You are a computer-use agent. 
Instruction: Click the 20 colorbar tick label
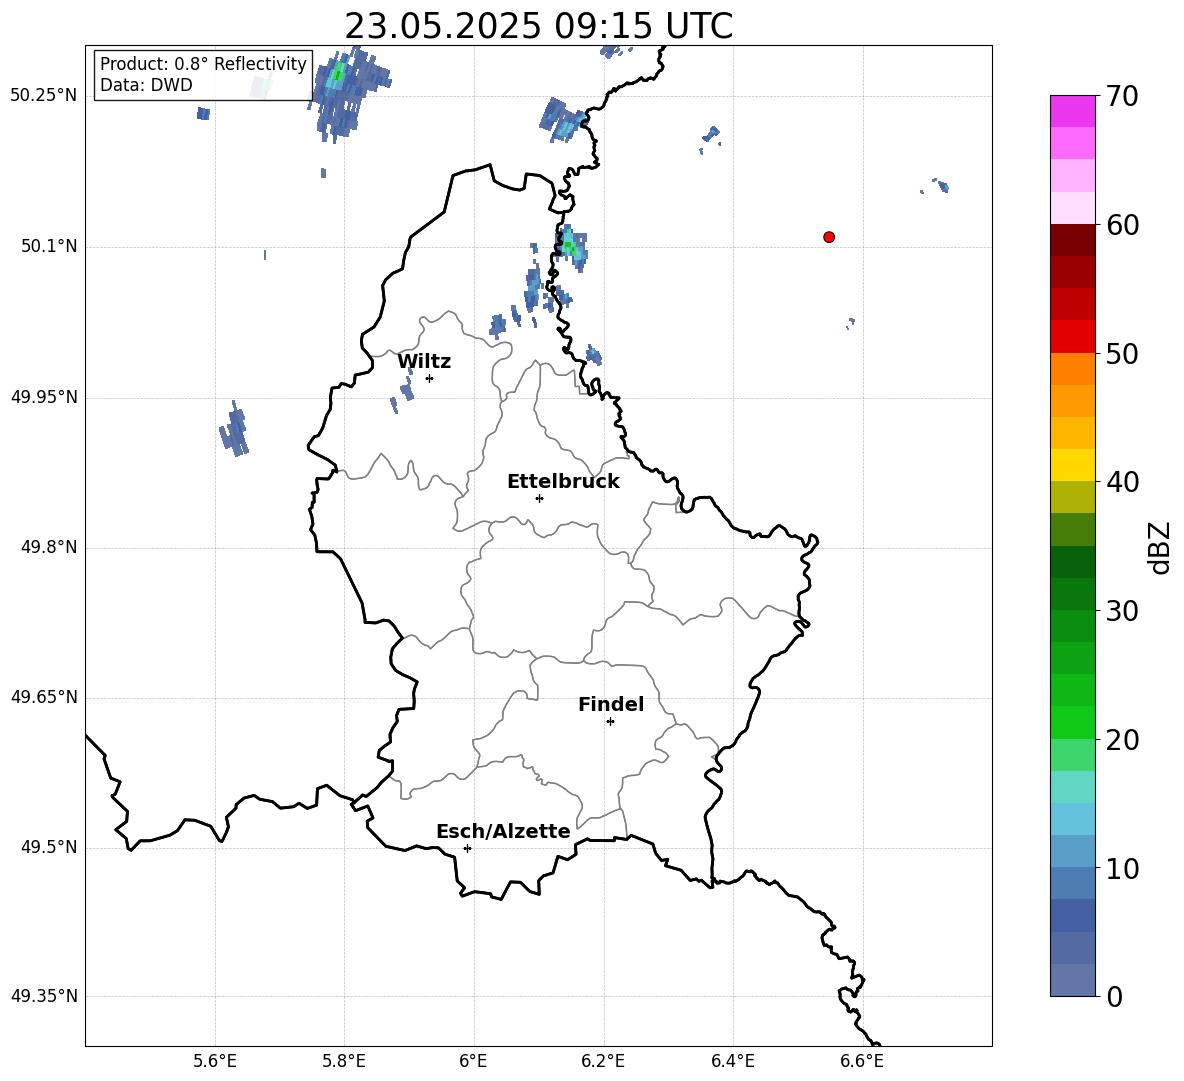1122,740
